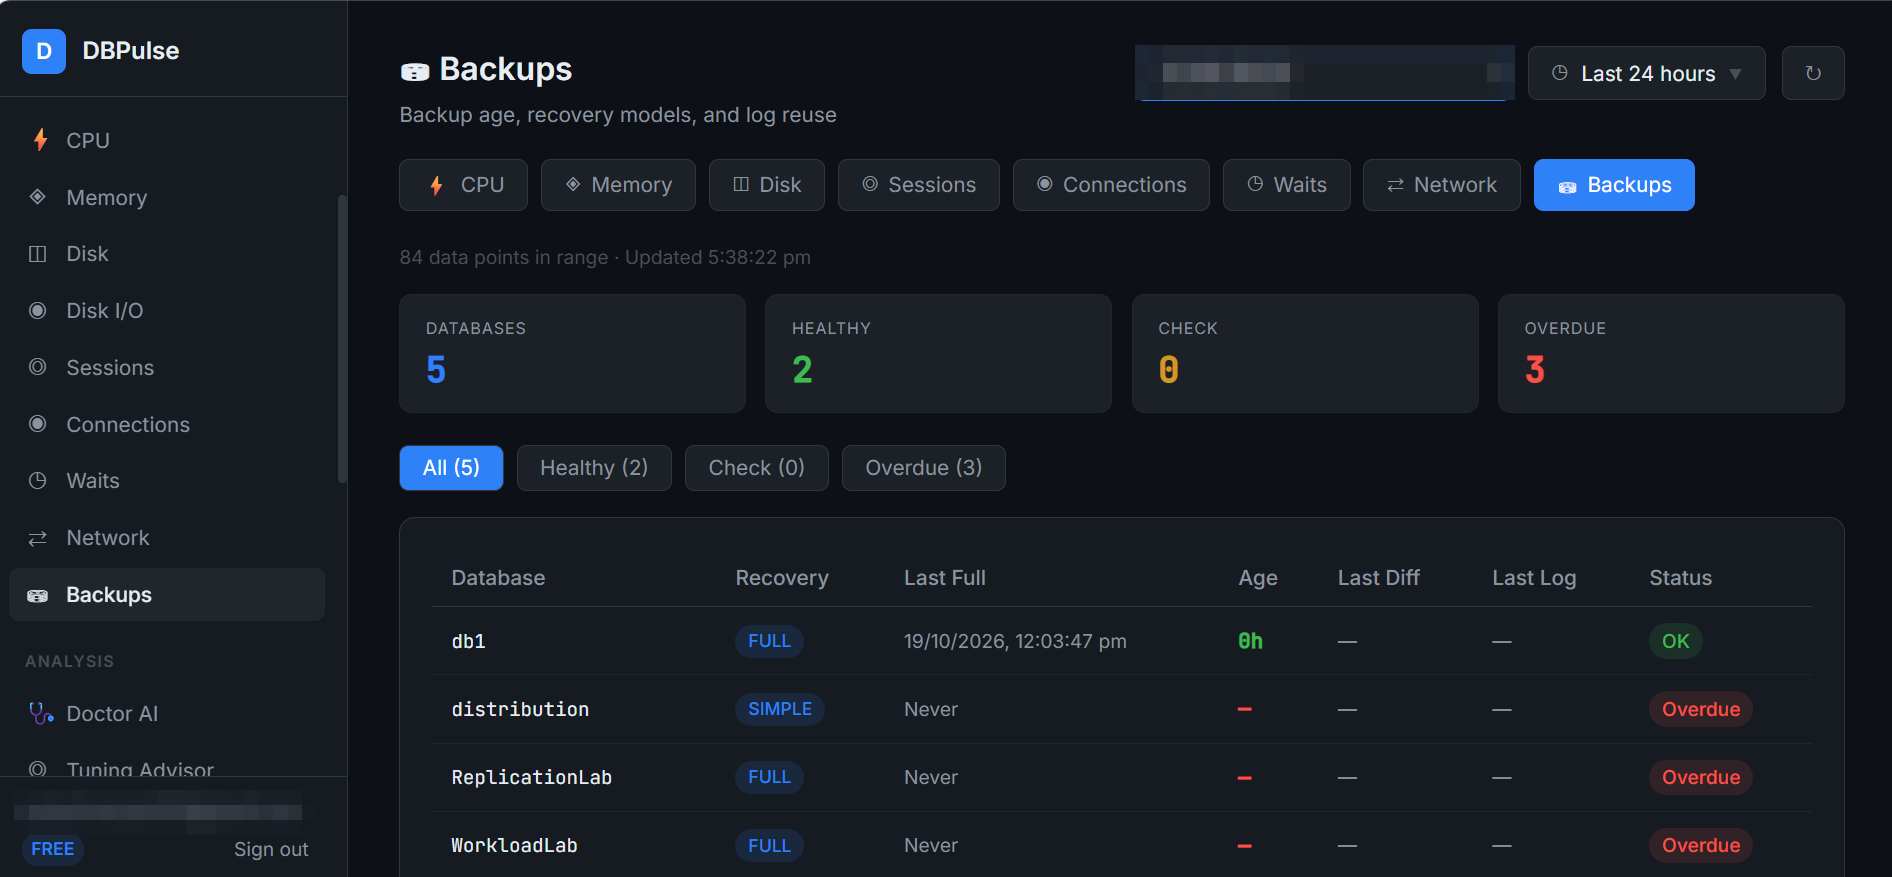The image size is (1892, 877).
Task: Click the Last Full column header
Action: (x=945, y=578)
